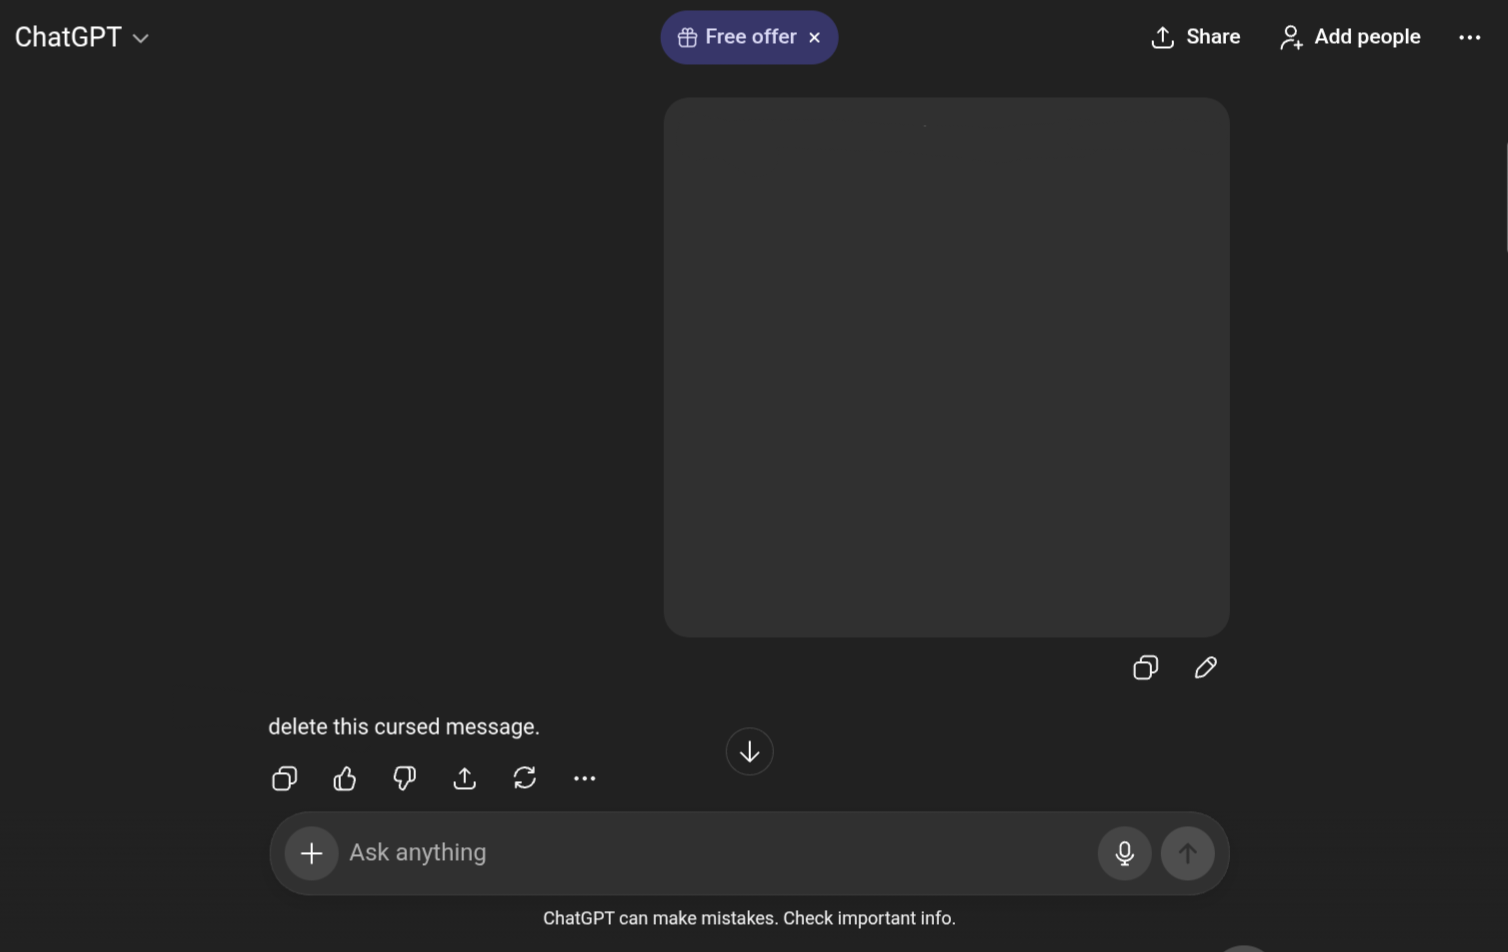Viewport: 1508px width, 952px height.
Task: Open conversation options with the ellipsis menu
Action: [1470, 37]
